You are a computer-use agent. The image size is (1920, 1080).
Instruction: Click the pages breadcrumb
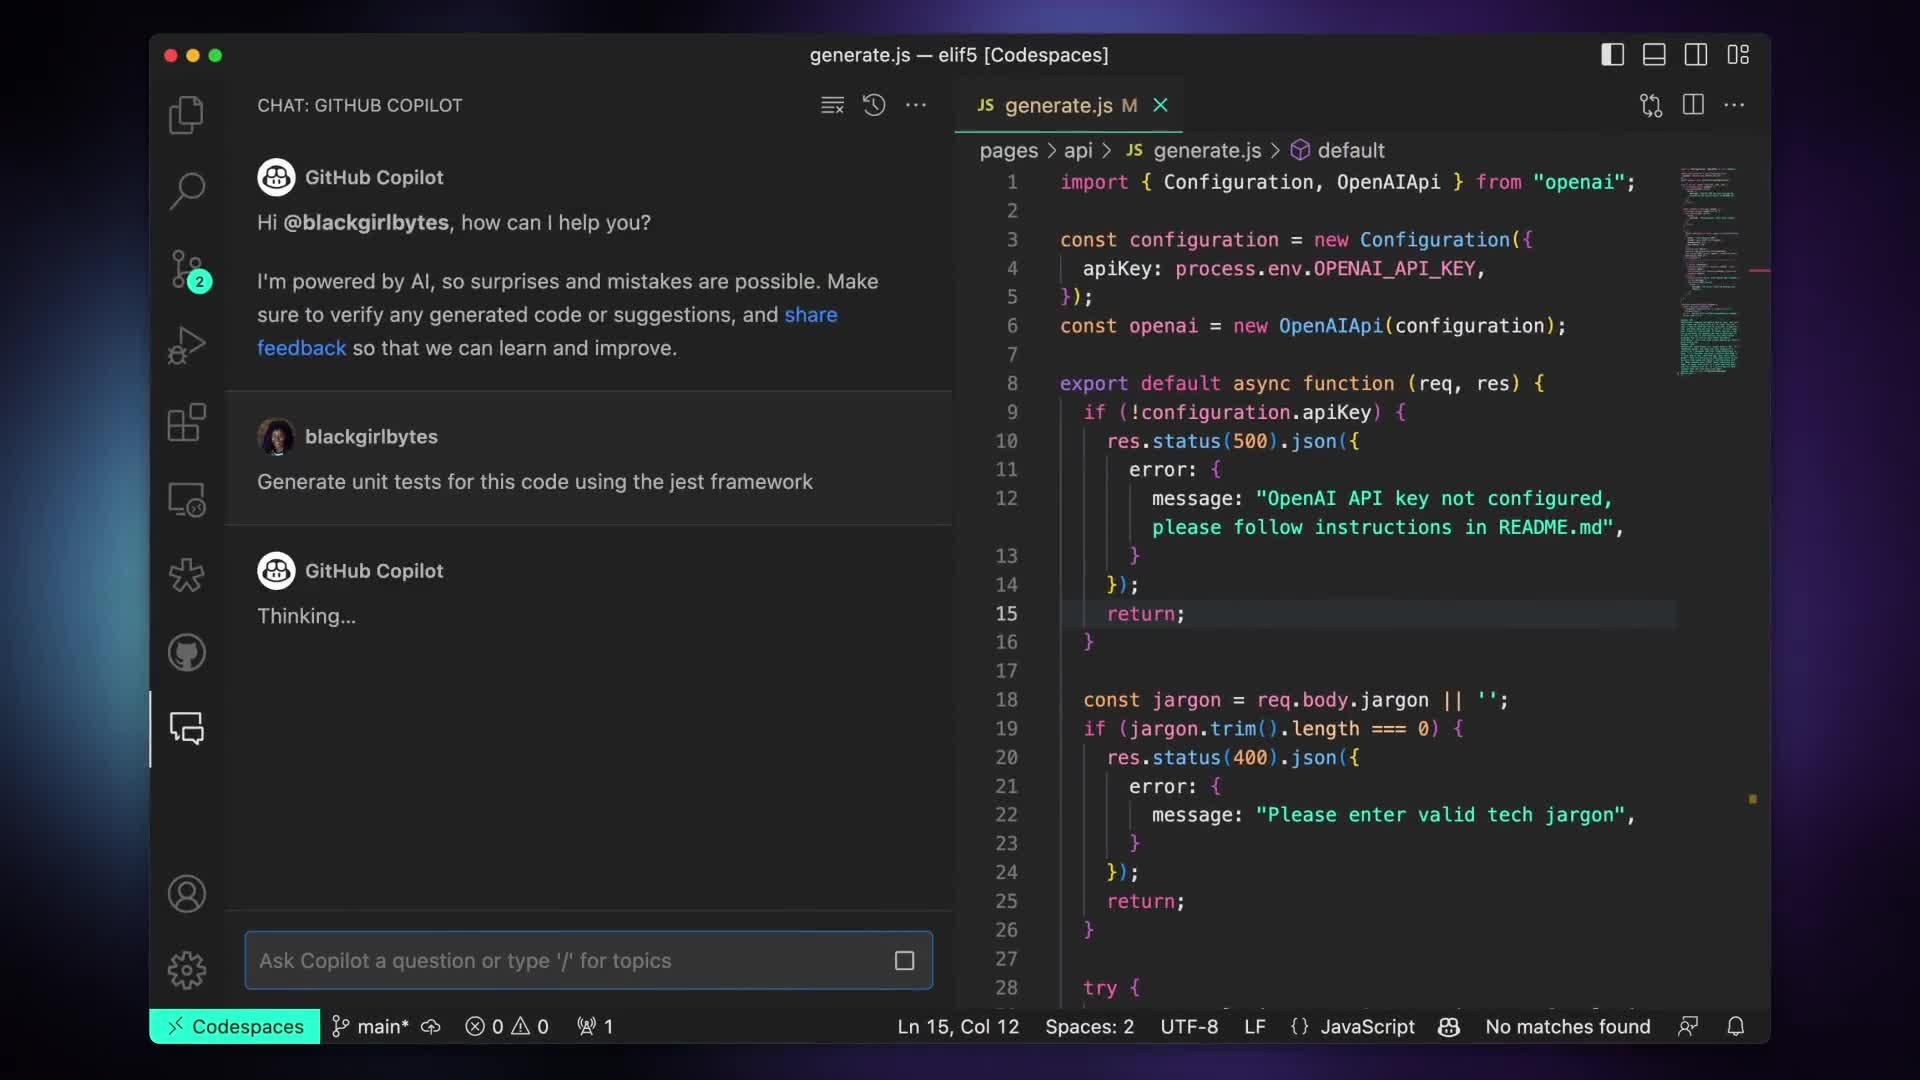tap(1008, 150)
